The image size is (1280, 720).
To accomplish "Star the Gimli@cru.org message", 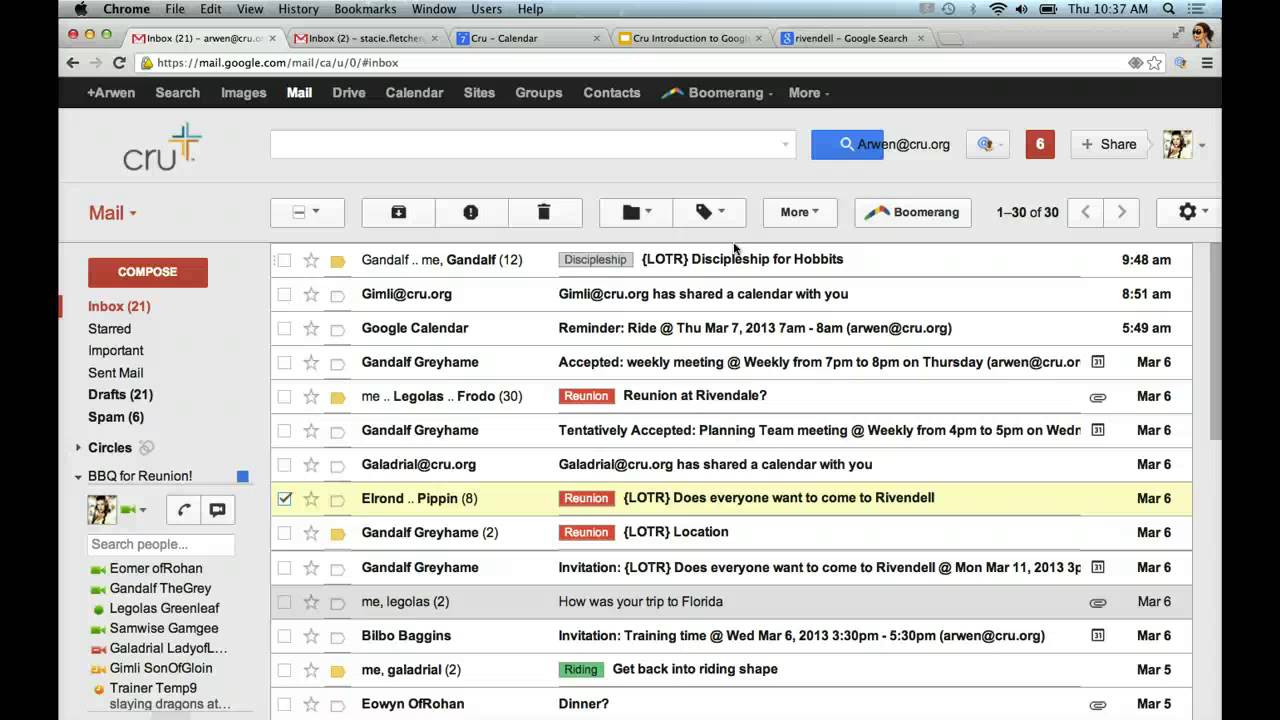I will 311,294.
